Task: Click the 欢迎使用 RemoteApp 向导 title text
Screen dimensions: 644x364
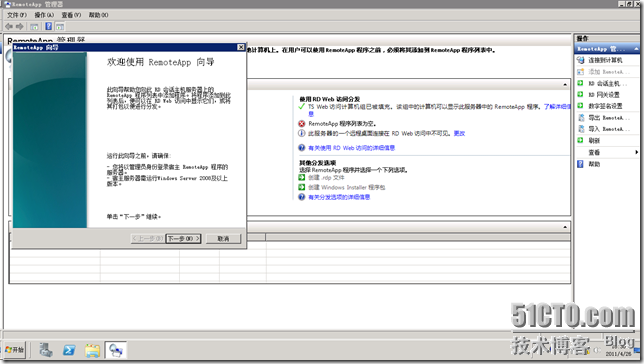Action: [161, 62]
